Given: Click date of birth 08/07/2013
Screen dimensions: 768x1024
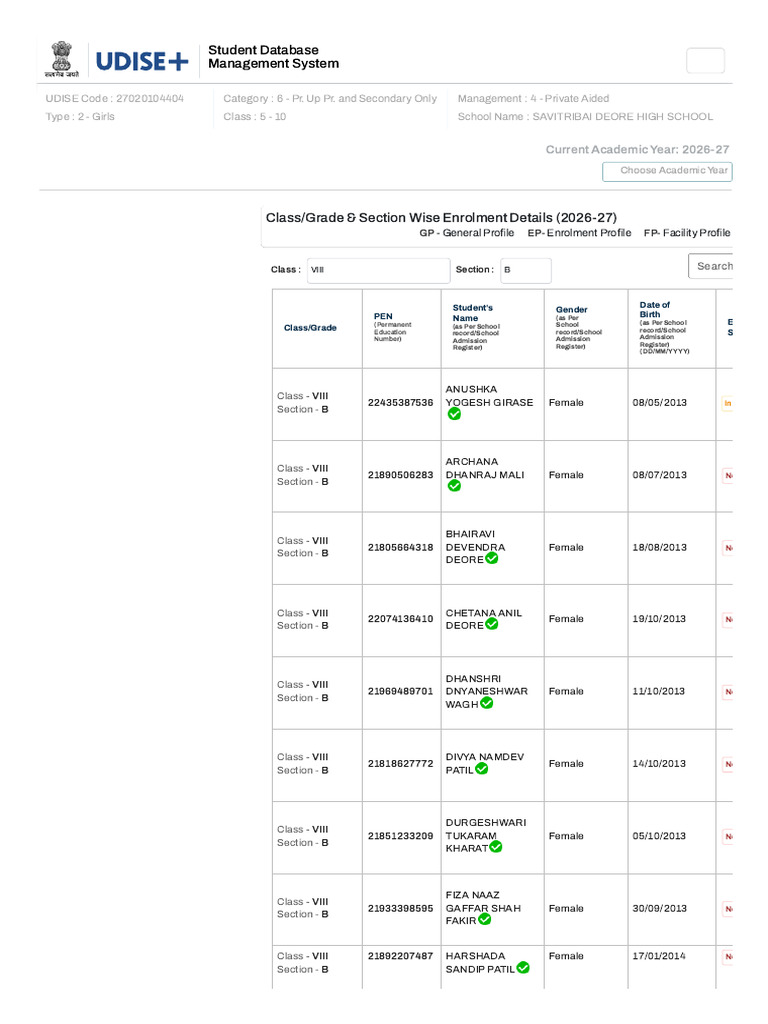Looking at the screenshot, I should 659,475.
